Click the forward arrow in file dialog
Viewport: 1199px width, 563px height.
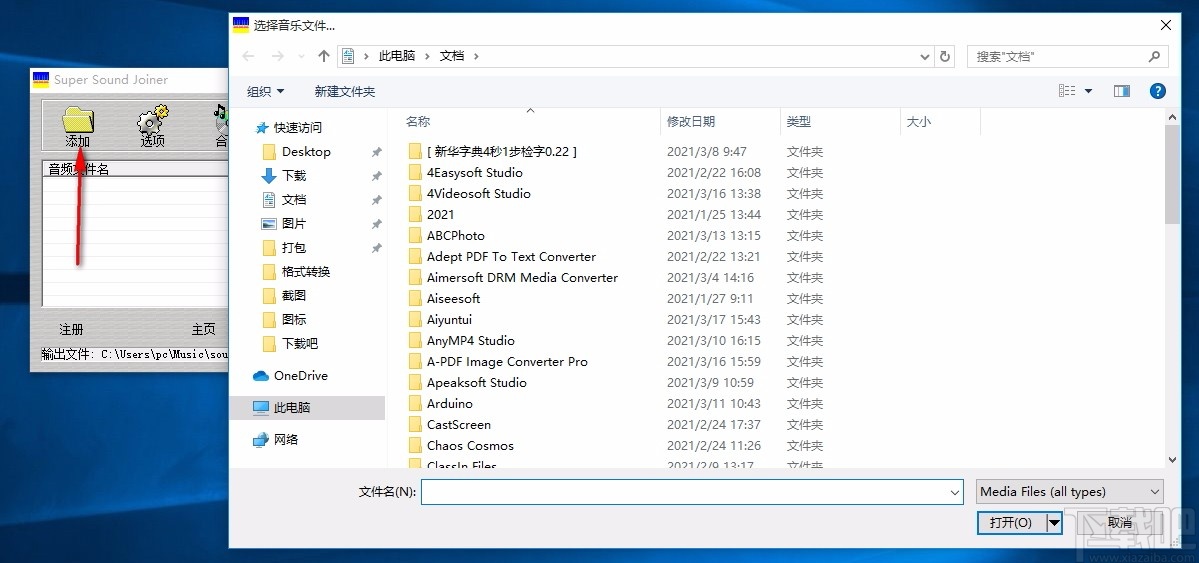(278, 56)
